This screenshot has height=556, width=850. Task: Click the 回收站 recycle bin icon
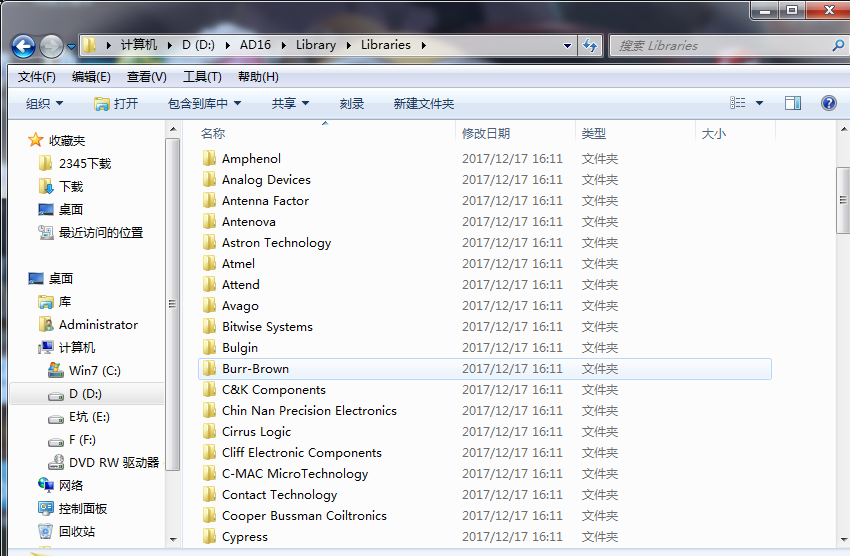coord(46,532)
